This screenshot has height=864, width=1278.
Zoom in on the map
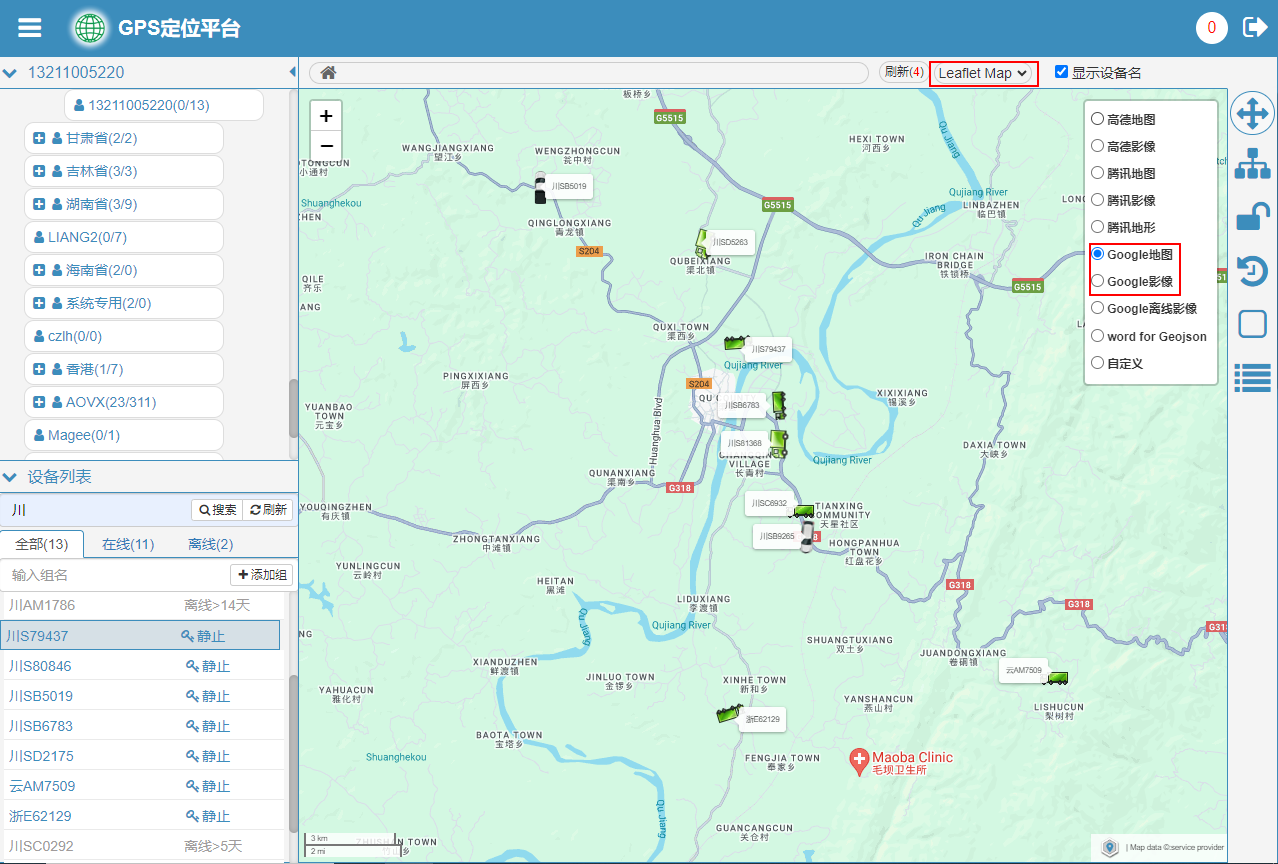click(x=326, y=116)
